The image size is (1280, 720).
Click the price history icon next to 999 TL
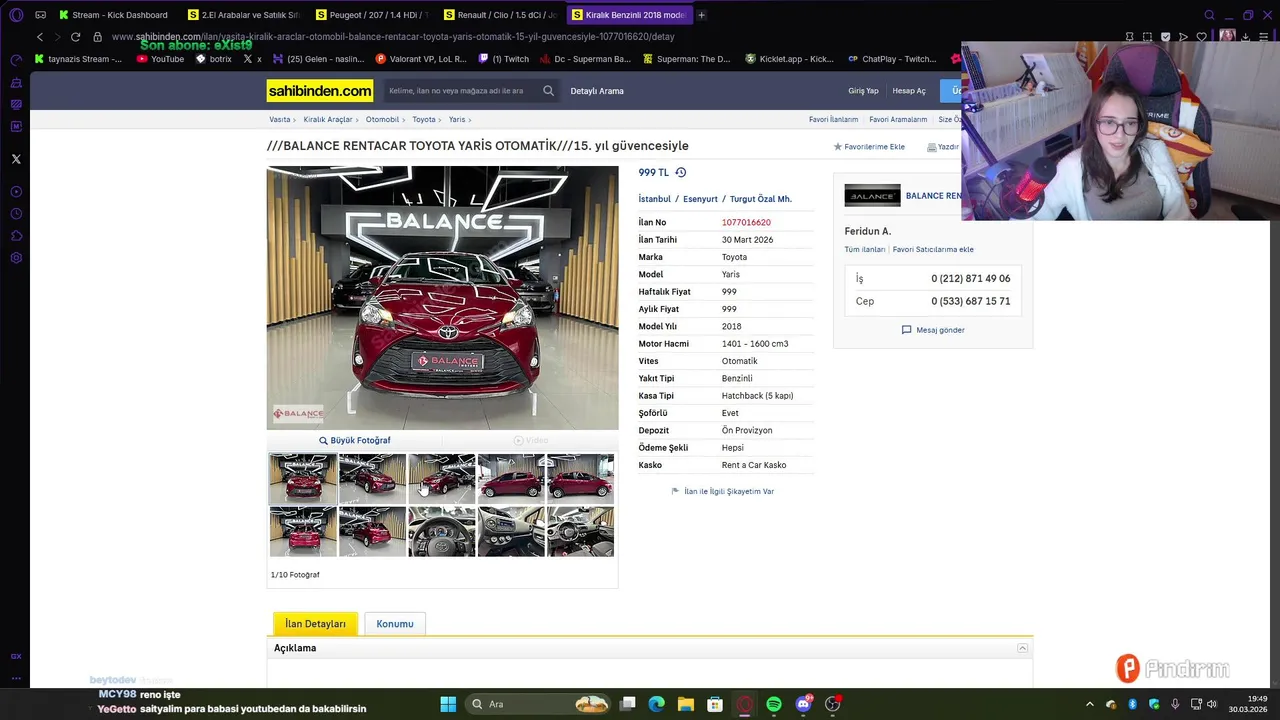681,172
